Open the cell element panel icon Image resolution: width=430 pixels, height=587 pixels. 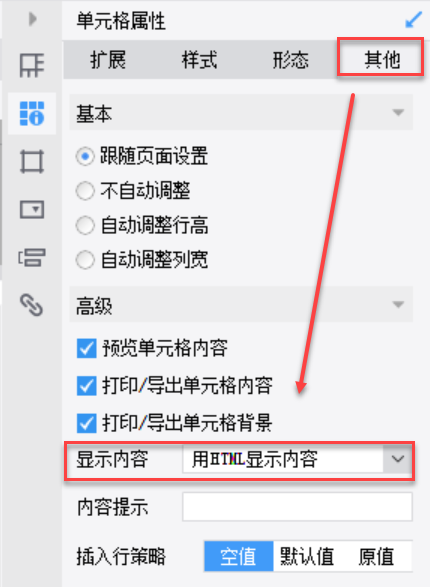click(x=32, y=65)
